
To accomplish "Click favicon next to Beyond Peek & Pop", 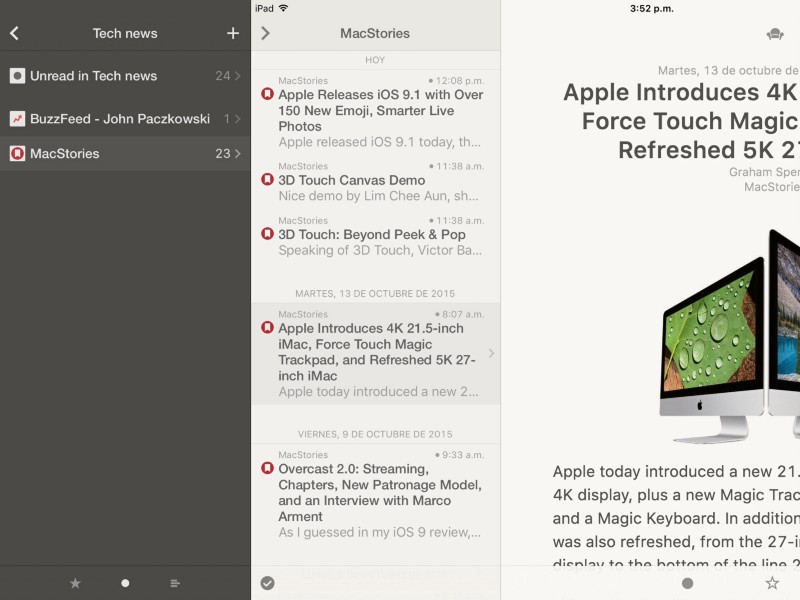I will coord(267,234).
